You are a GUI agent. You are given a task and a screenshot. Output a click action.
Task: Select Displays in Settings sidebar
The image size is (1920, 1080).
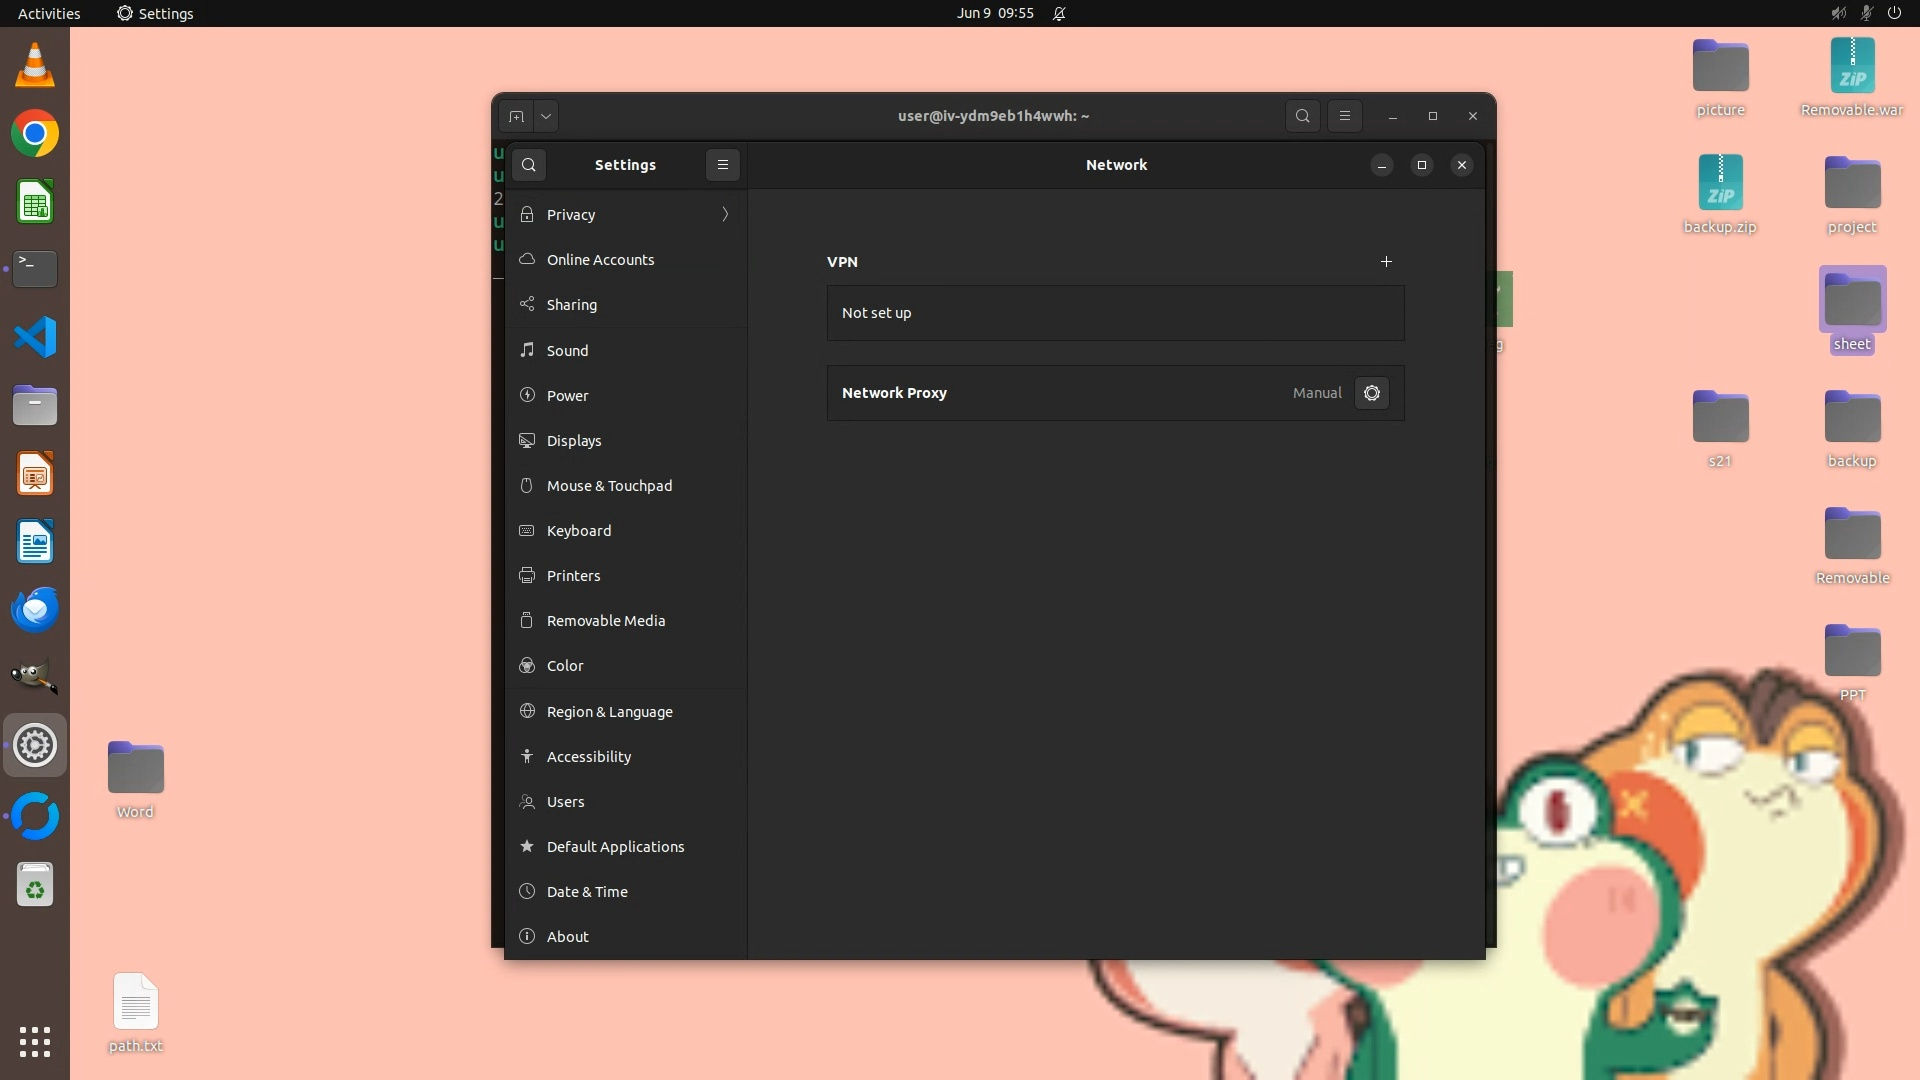click(x=574, y=441)
